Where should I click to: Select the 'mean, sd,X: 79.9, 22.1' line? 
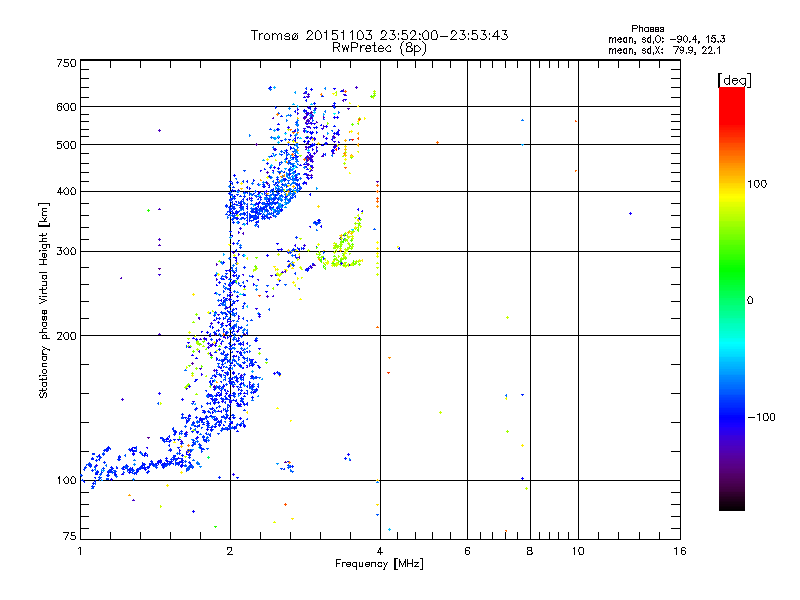click(664, 50)
